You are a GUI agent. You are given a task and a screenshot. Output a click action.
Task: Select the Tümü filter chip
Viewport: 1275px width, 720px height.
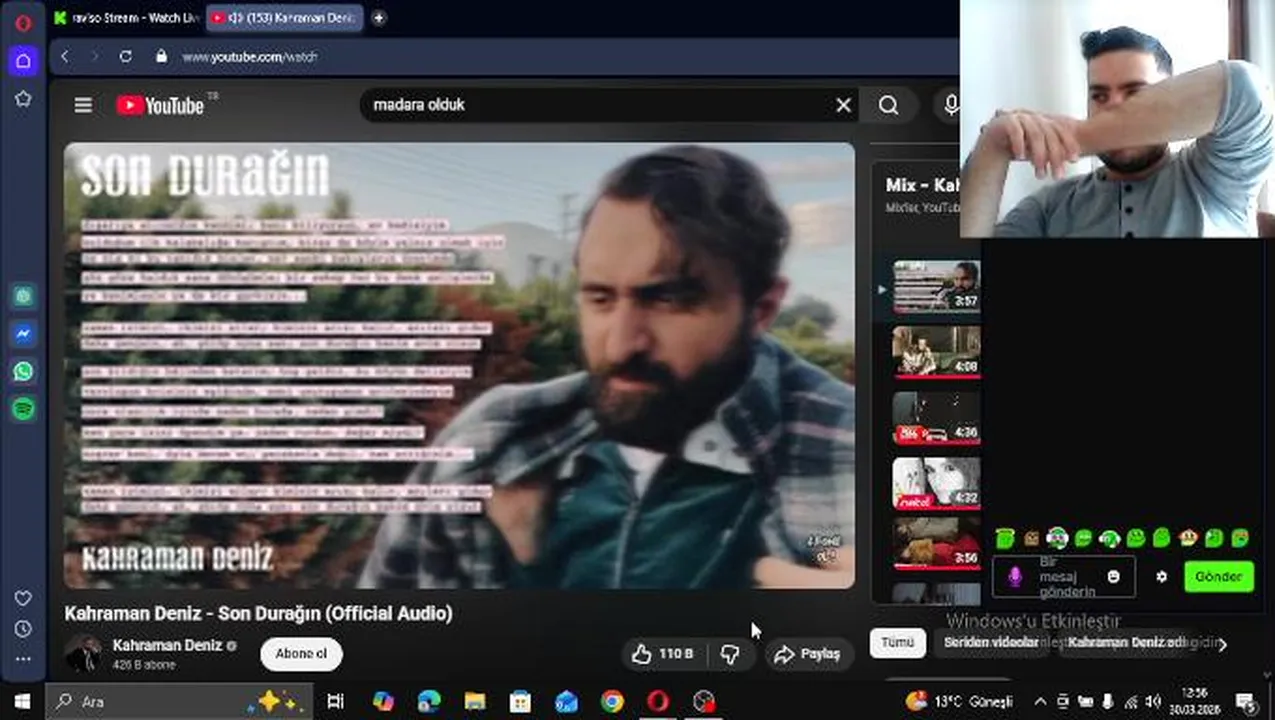(897, 643)
